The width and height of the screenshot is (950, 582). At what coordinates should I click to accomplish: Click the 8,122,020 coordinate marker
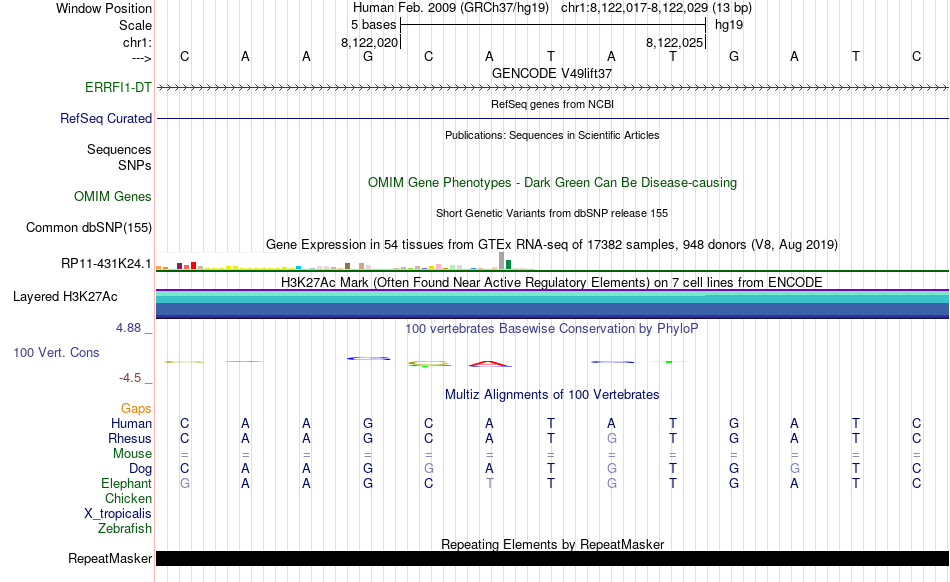click(x=370, y=42)
